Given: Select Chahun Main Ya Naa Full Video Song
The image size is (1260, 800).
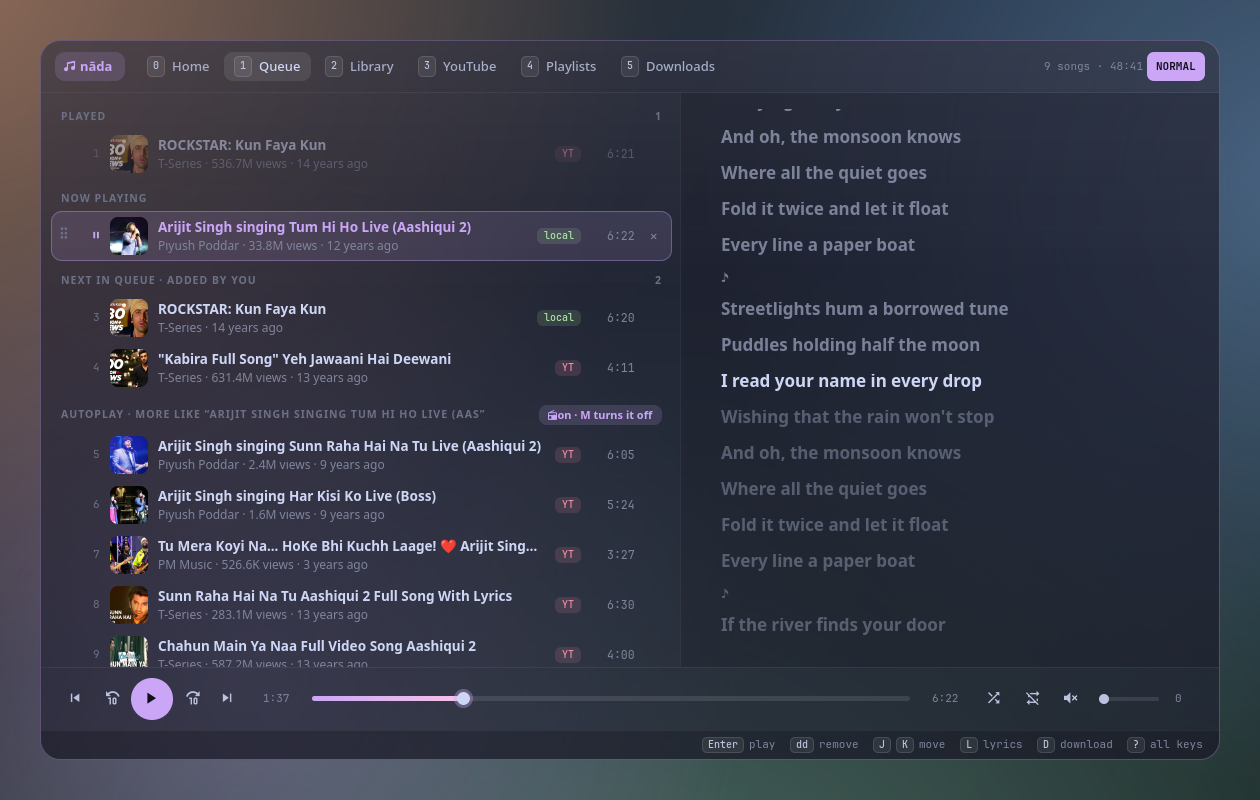Looking at the screenshot, I should [x=361, y=651].
